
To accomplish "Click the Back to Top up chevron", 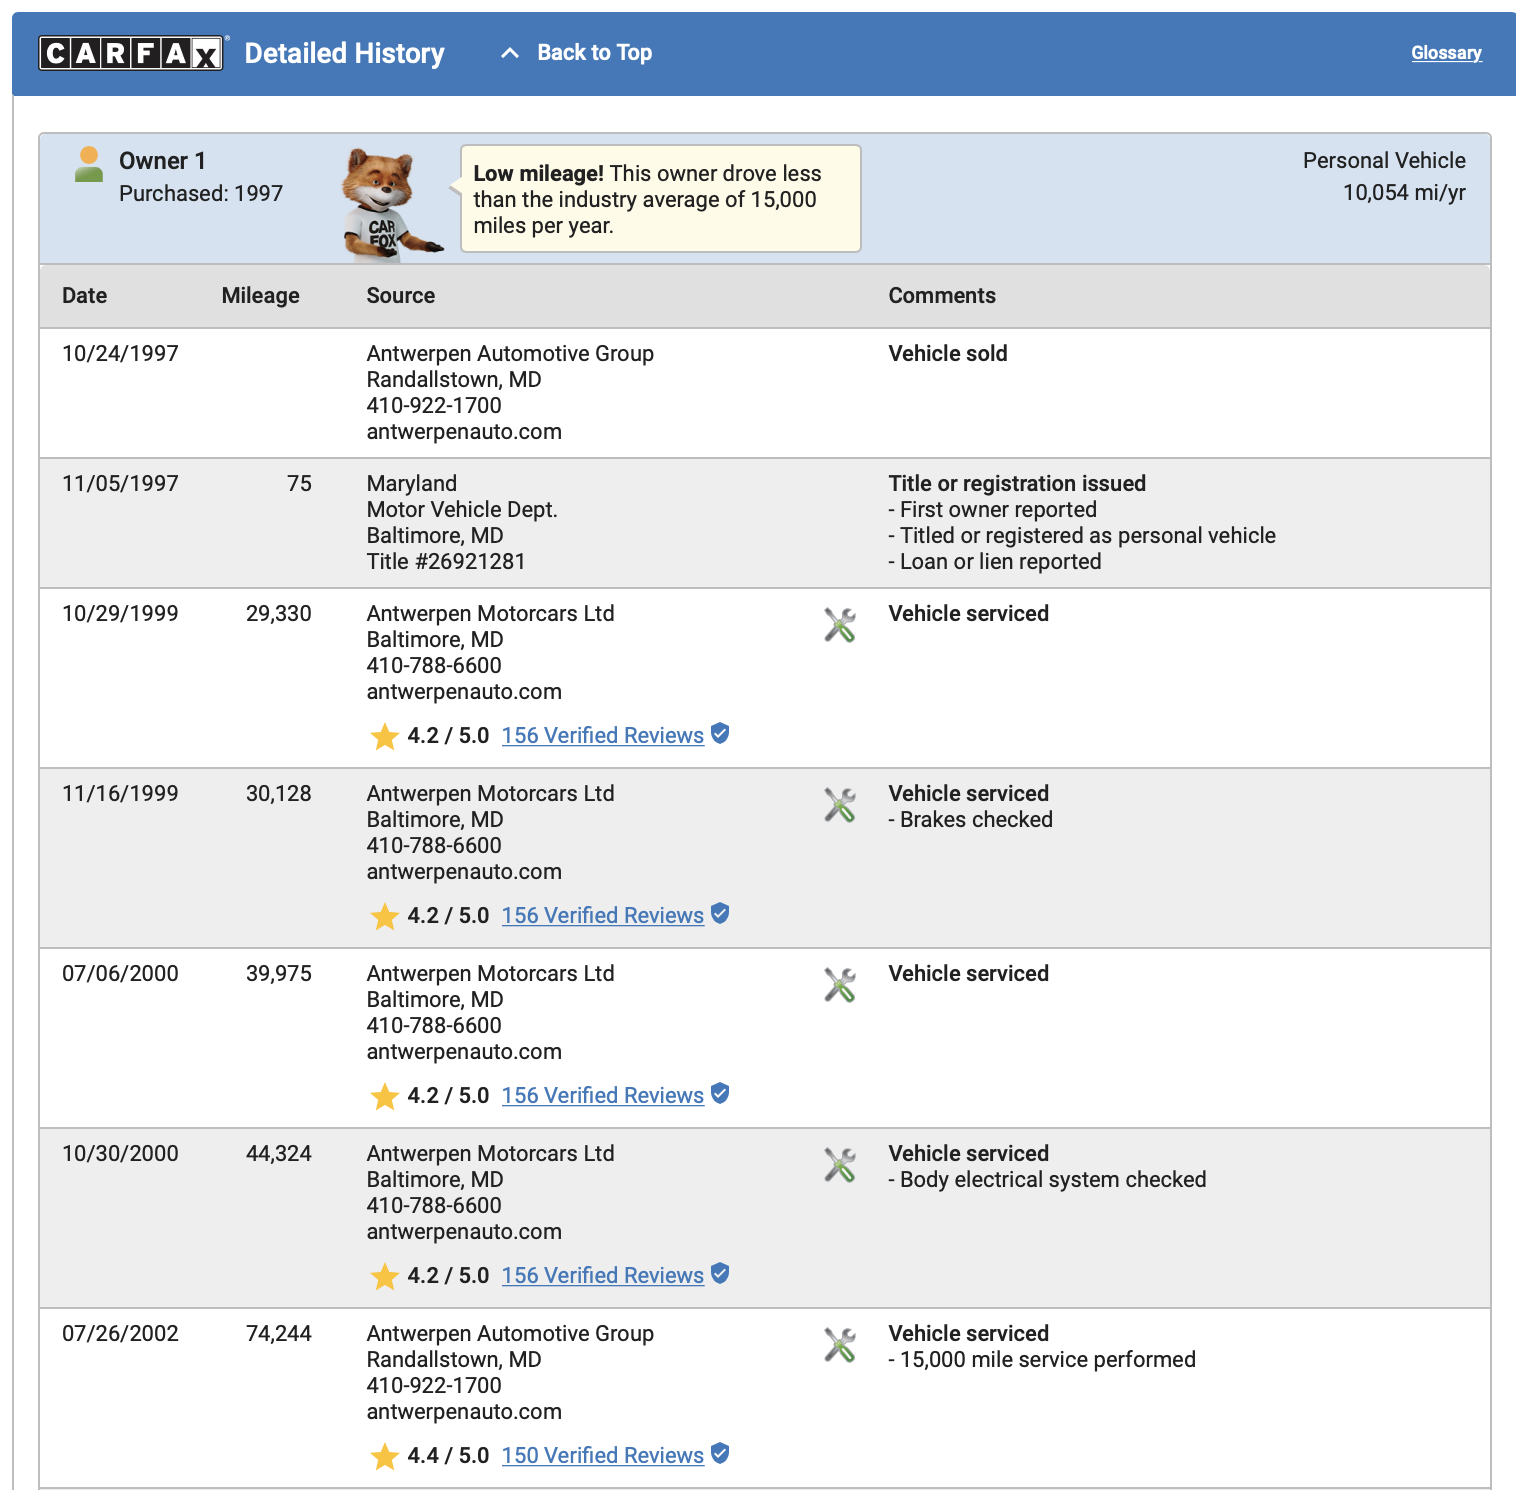I will point(510,53).
